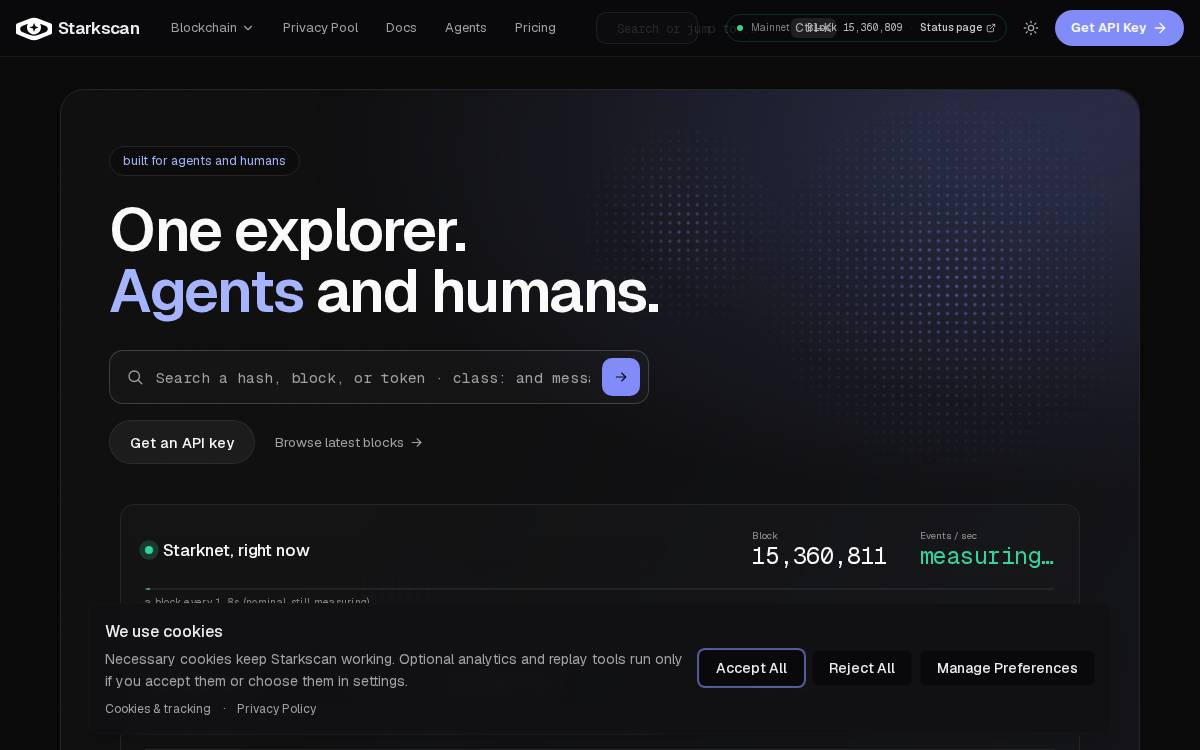Image resolution: width=1200 pixels, height=750 pixels.
Task: Click the 'Get an API key' hero button
Action: pos(182,442)
